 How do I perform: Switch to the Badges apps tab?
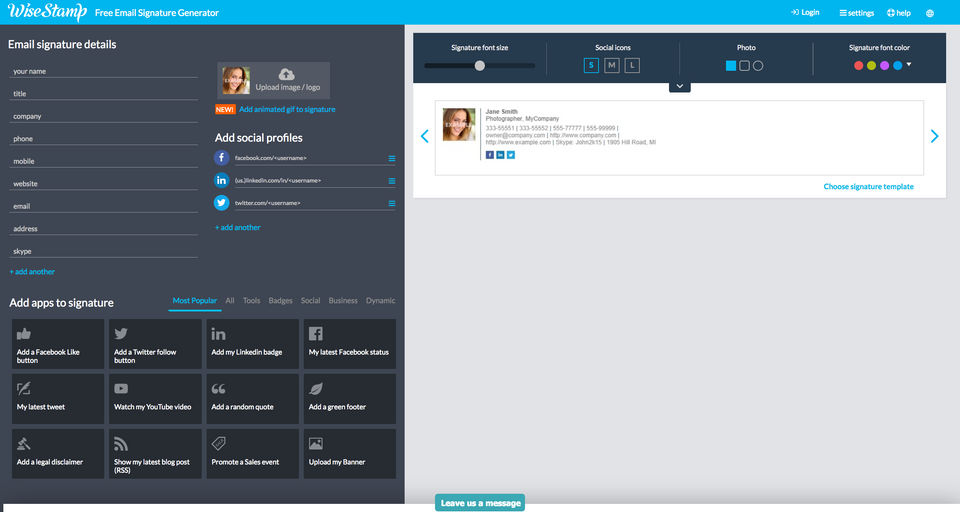click(280, 301)
